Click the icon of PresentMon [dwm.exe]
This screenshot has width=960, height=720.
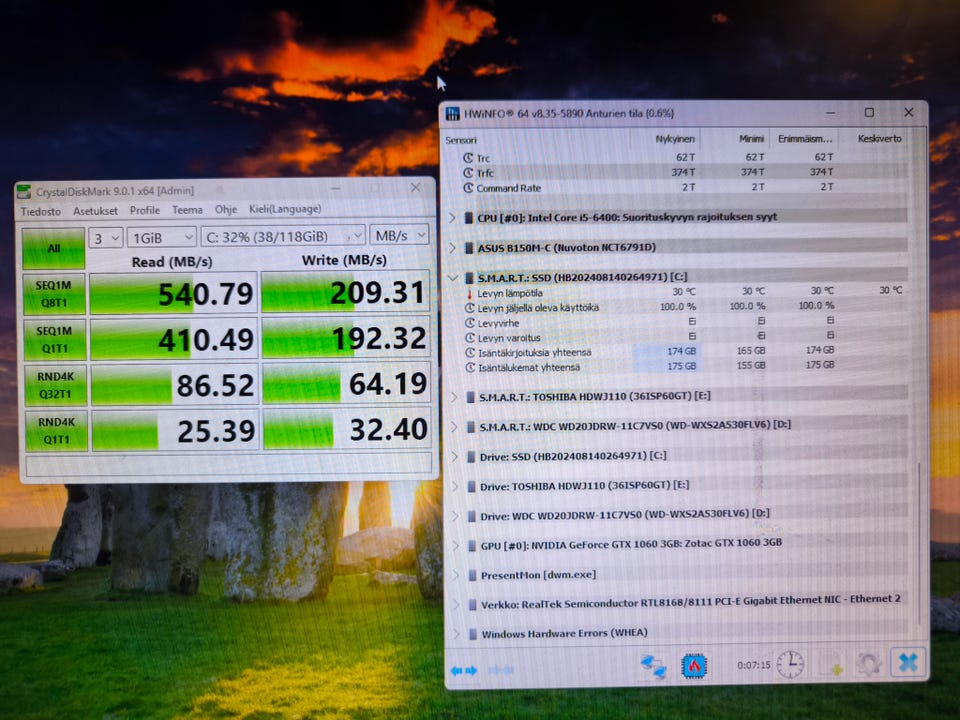point(472,575)
